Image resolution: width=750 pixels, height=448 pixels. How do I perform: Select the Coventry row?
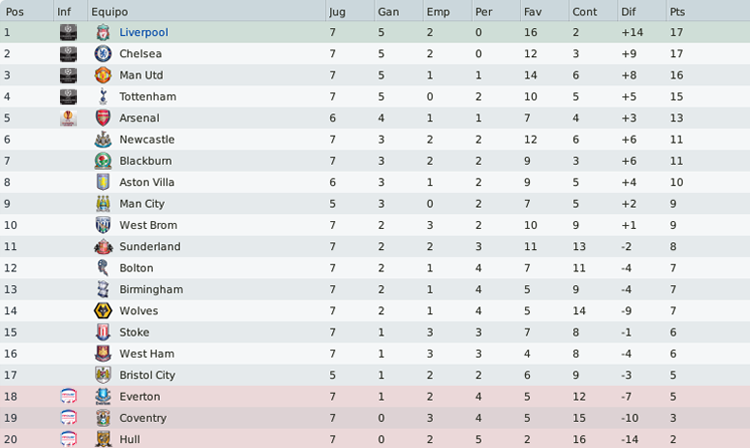[375, 418]
